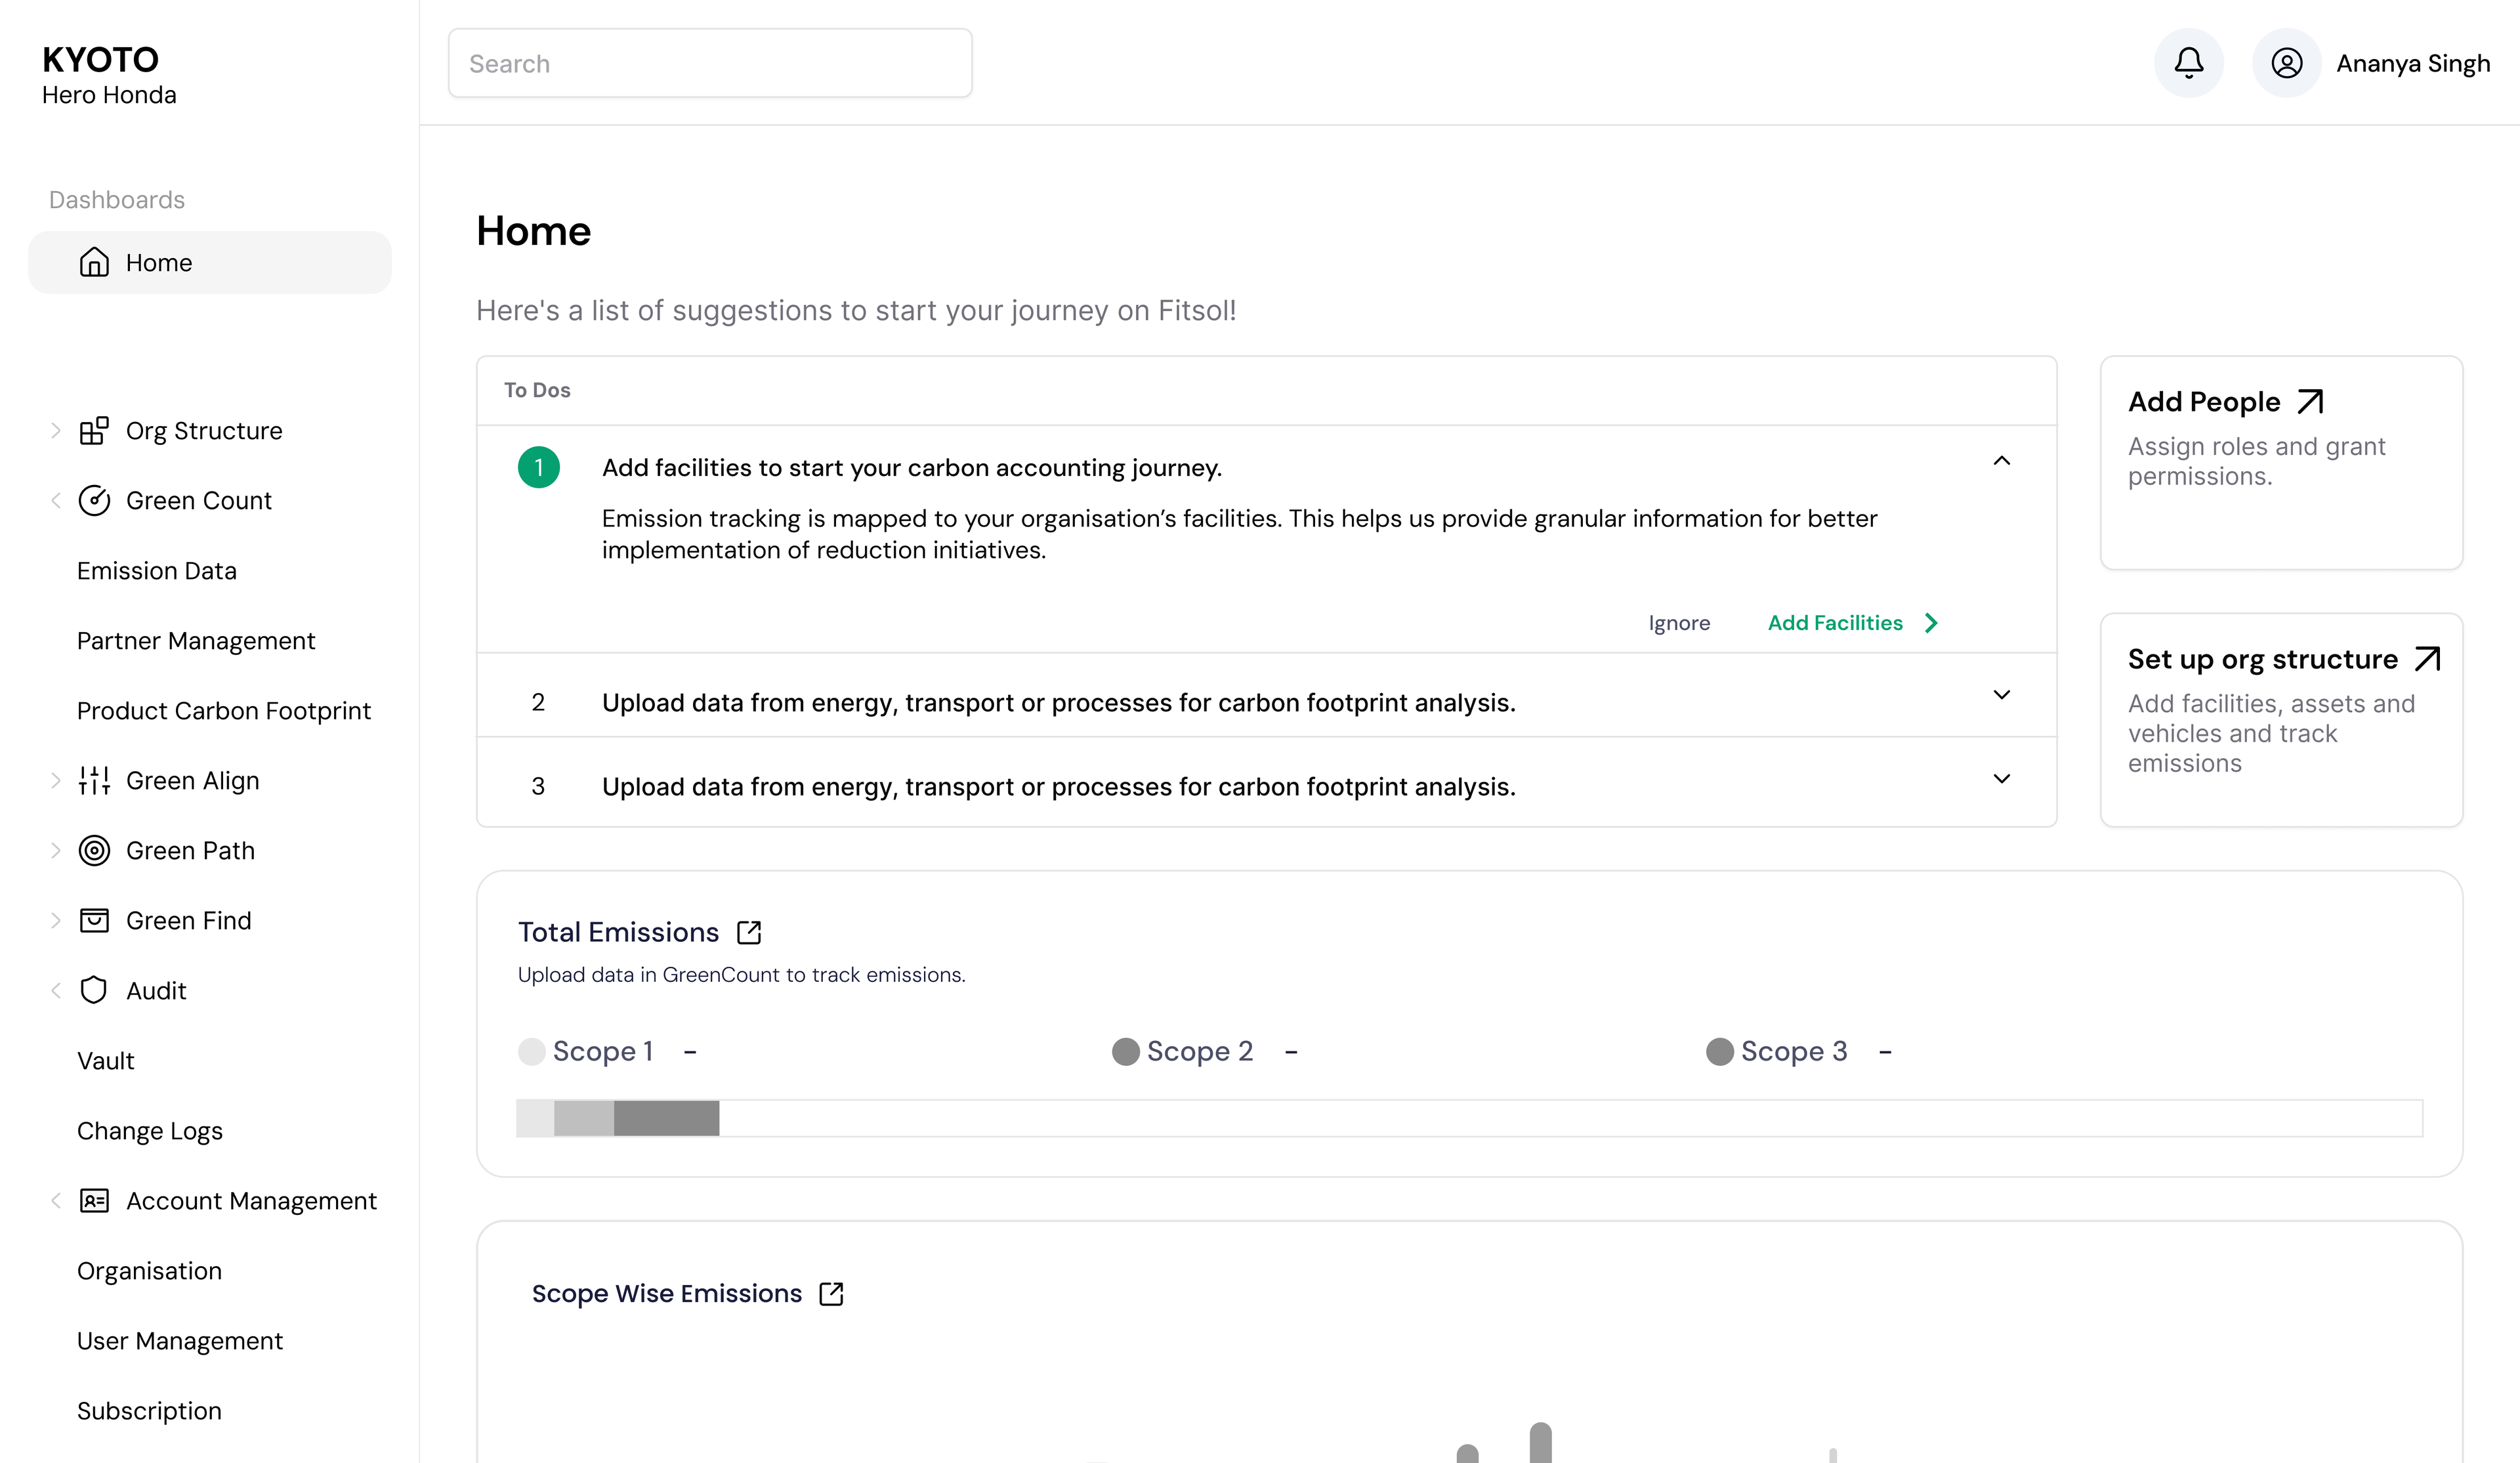Collapse the first to-do item
This screenshot has height=1463, width=2520.
click(2001, 461)
